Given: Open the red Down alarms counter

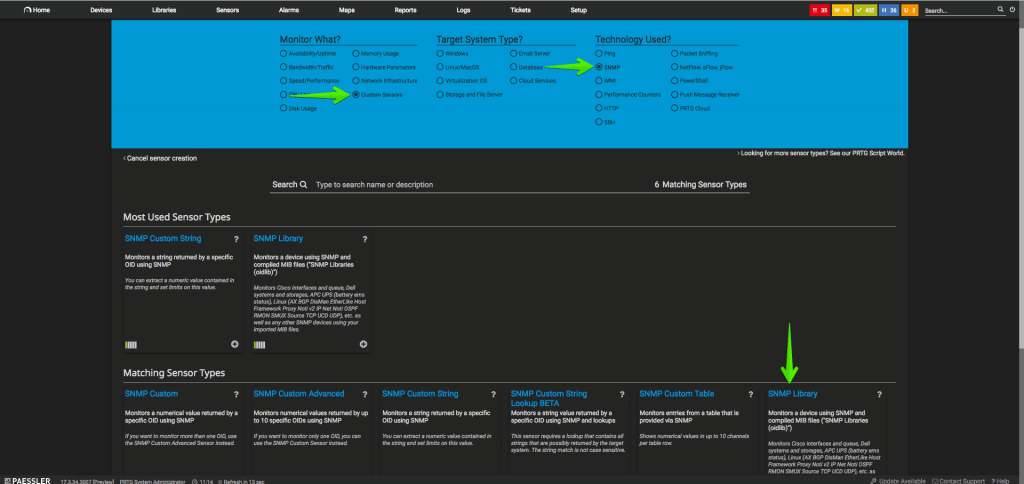Looking at the screenshot, I should coord(819,10).
